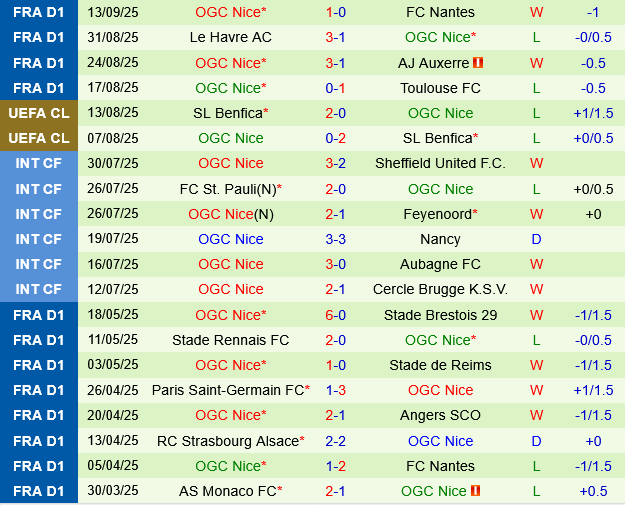Select Paris Saint-Germain FC team link

(228, 390)
